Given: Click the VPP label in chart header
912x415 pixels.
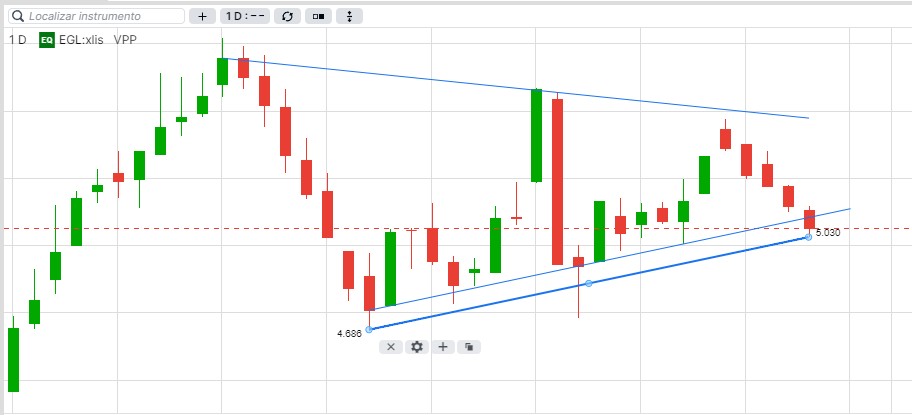Looking at the screenshot, I should tap(125, 40).
